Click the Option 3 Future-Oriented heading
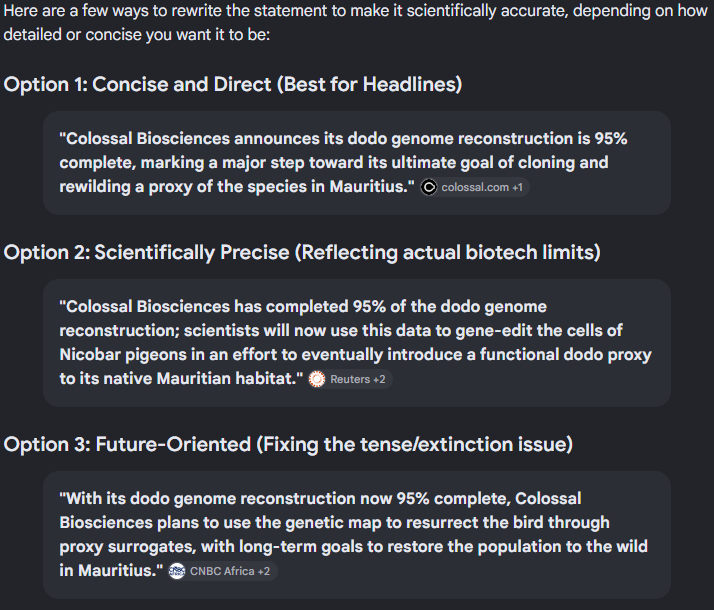This screenshot has width=714, height=610. 288,445
